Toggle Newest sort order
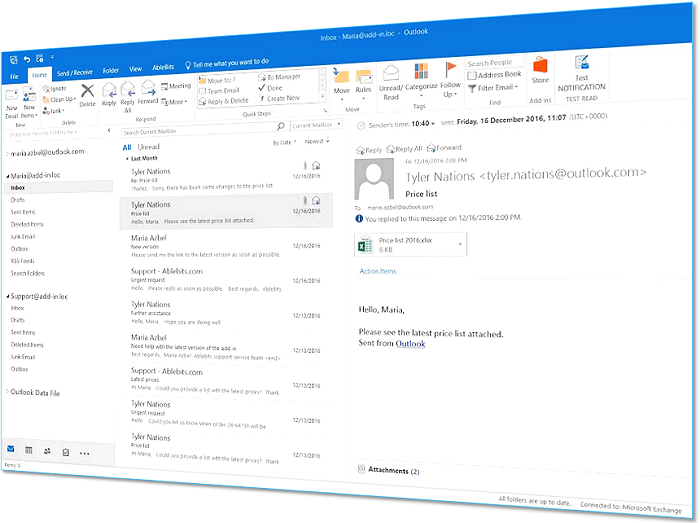The width and height of the screenshot is (700, 523). (x=317, y=141)
